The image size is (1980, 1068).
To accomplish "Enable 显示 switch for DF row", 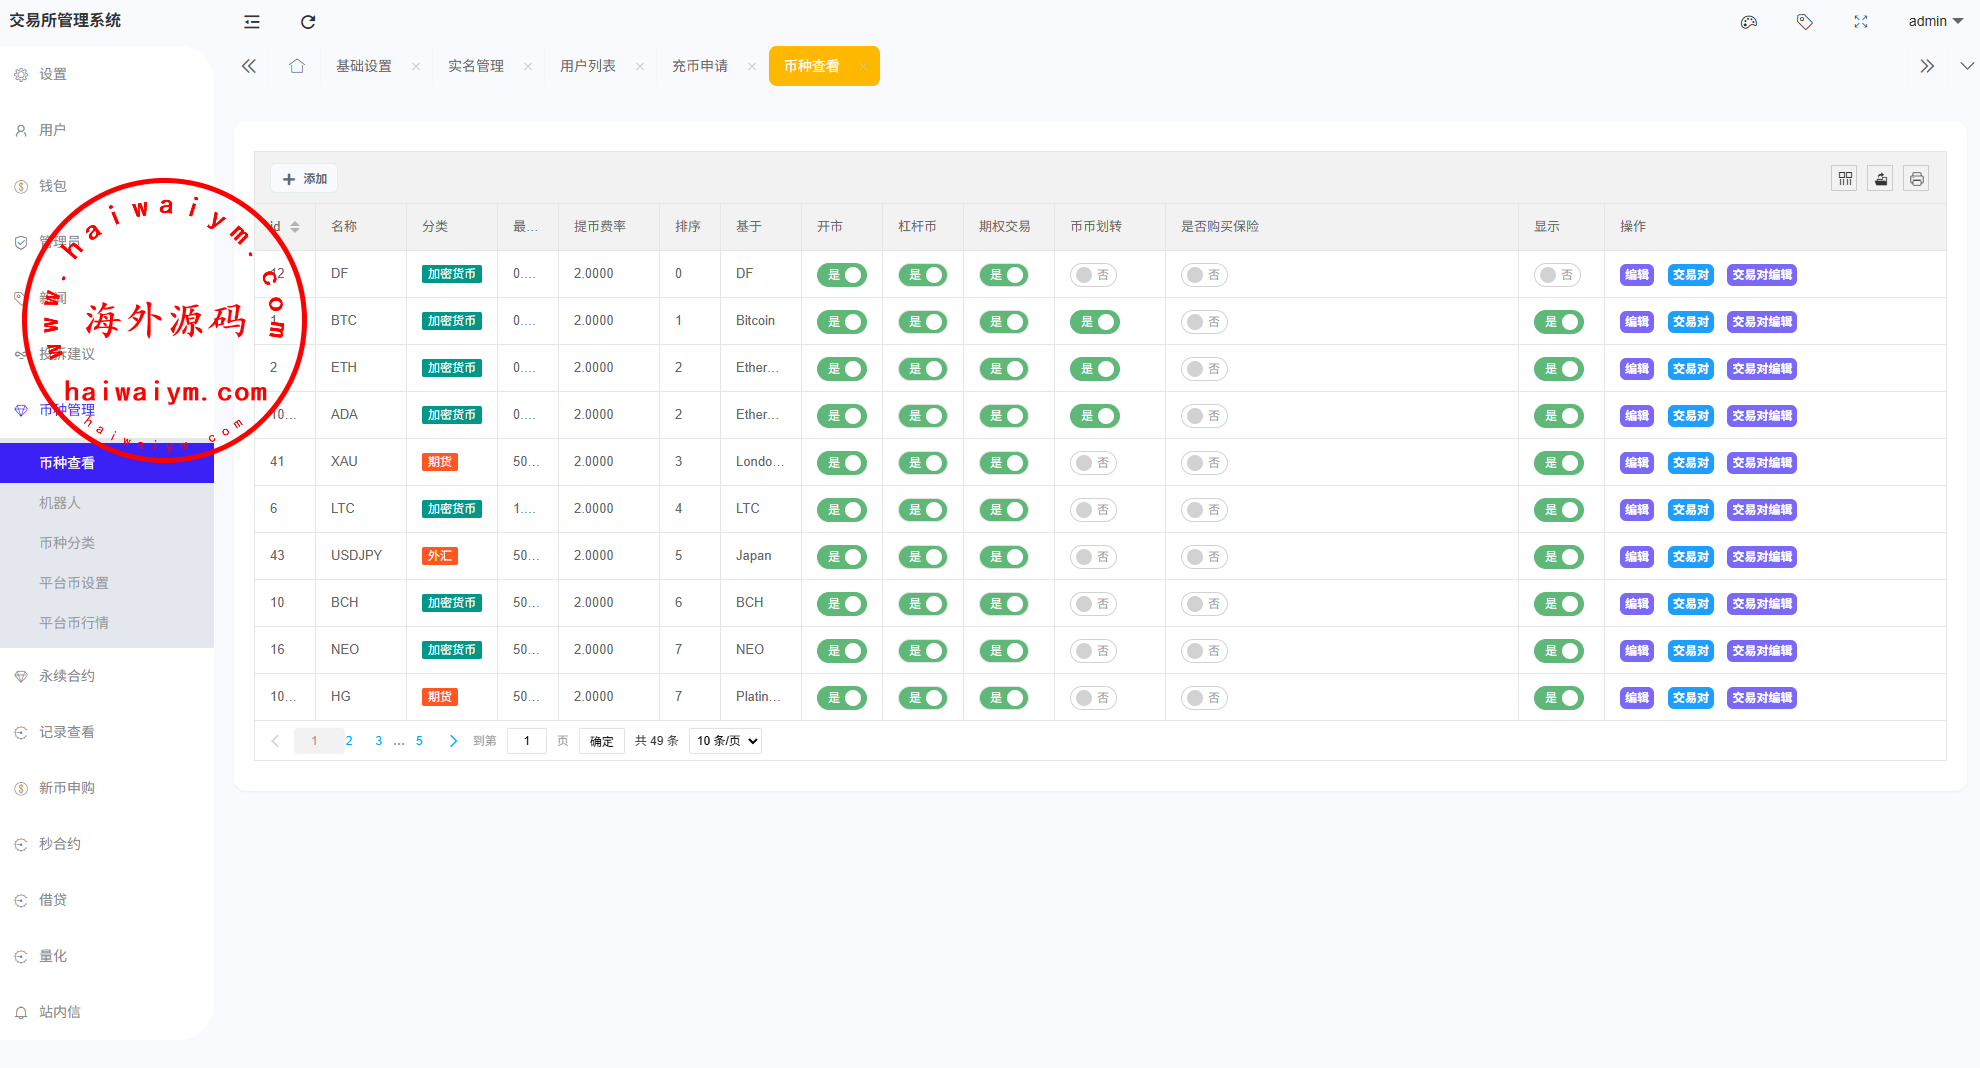I will coord(1557,275).
